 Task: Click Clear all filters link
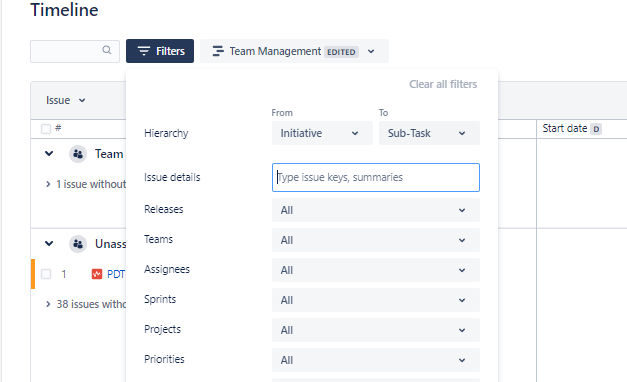point(443,84)
